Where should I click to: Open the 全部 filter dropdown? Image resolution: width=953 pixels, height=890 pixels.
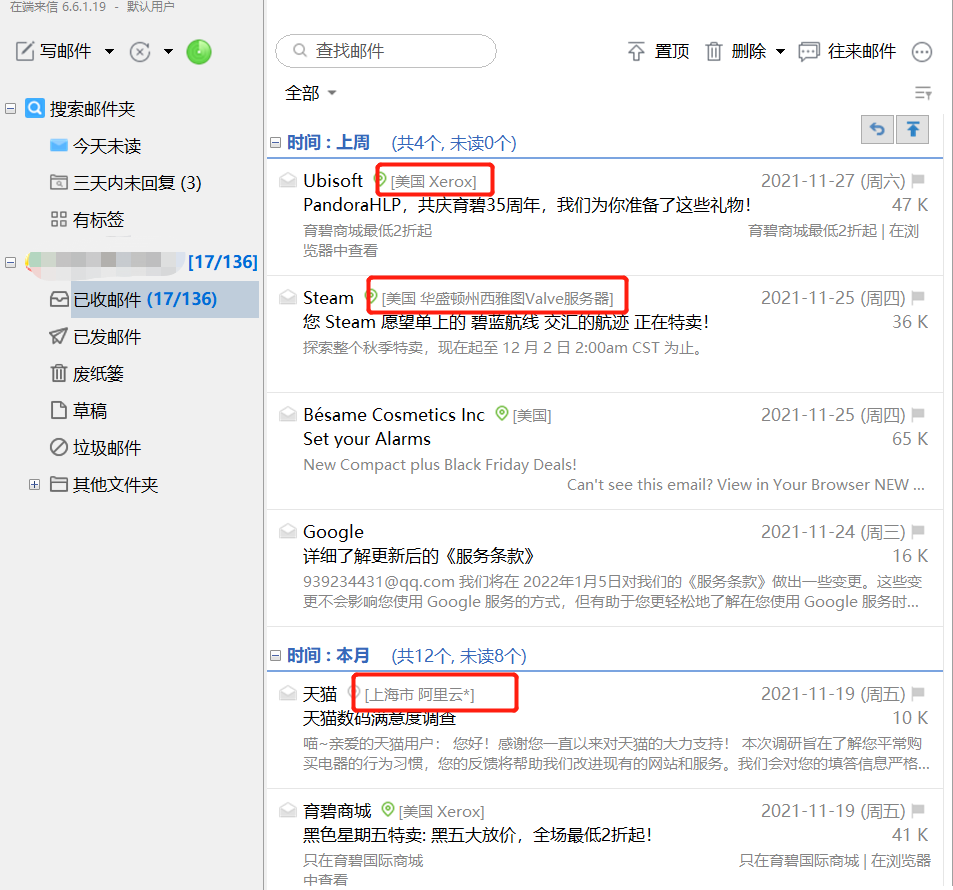(x=311, y=93)
